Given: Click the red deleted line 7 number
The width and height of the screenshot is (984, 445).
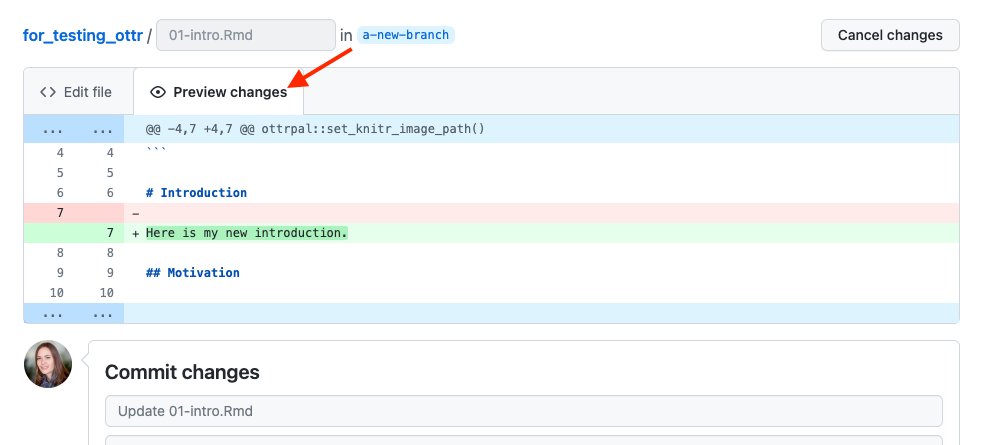Looking at the screenshot, I should pos(60,213).
